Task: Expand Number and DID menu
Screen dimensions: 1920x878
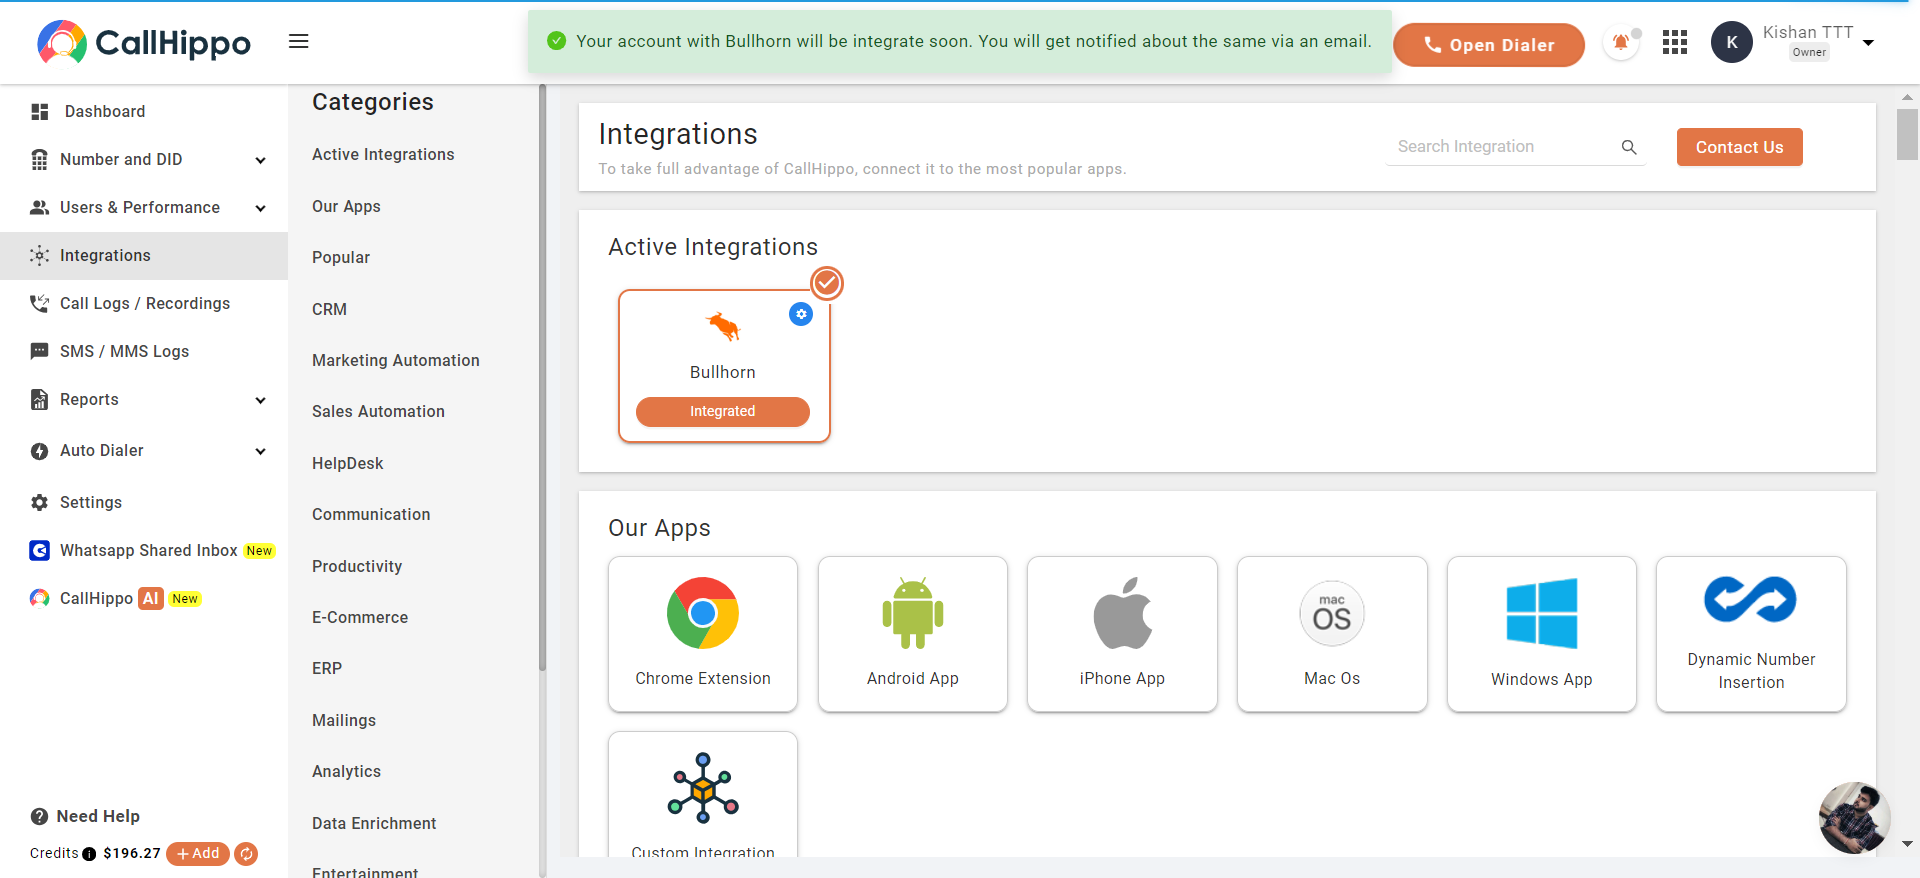Action: point(260,160)
